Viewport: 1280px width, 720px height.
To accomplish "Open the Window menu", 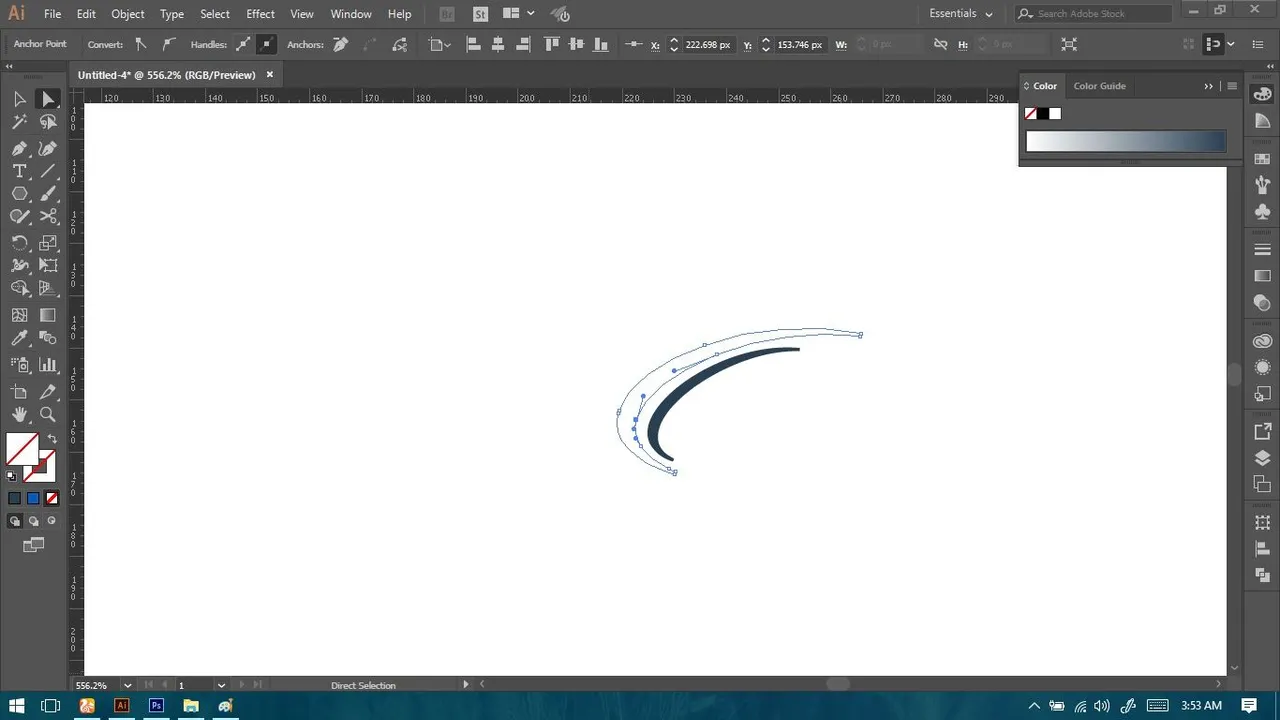I will (351, 14).
